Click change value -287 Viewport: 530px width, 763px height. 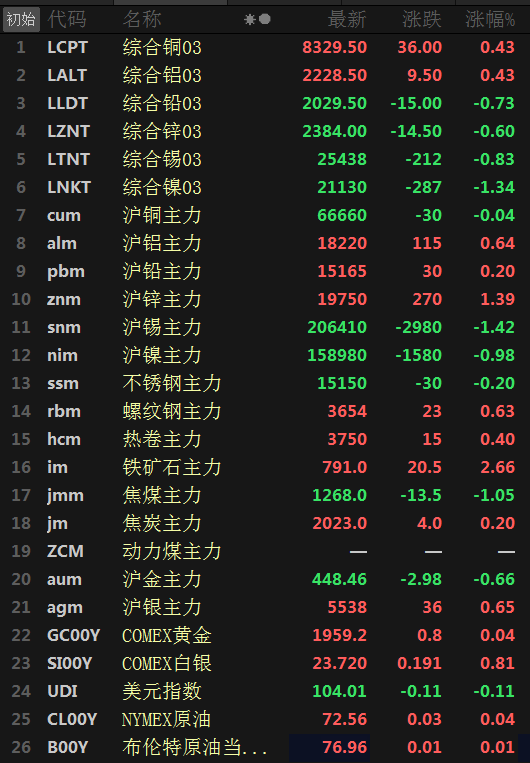coord(423,187)
